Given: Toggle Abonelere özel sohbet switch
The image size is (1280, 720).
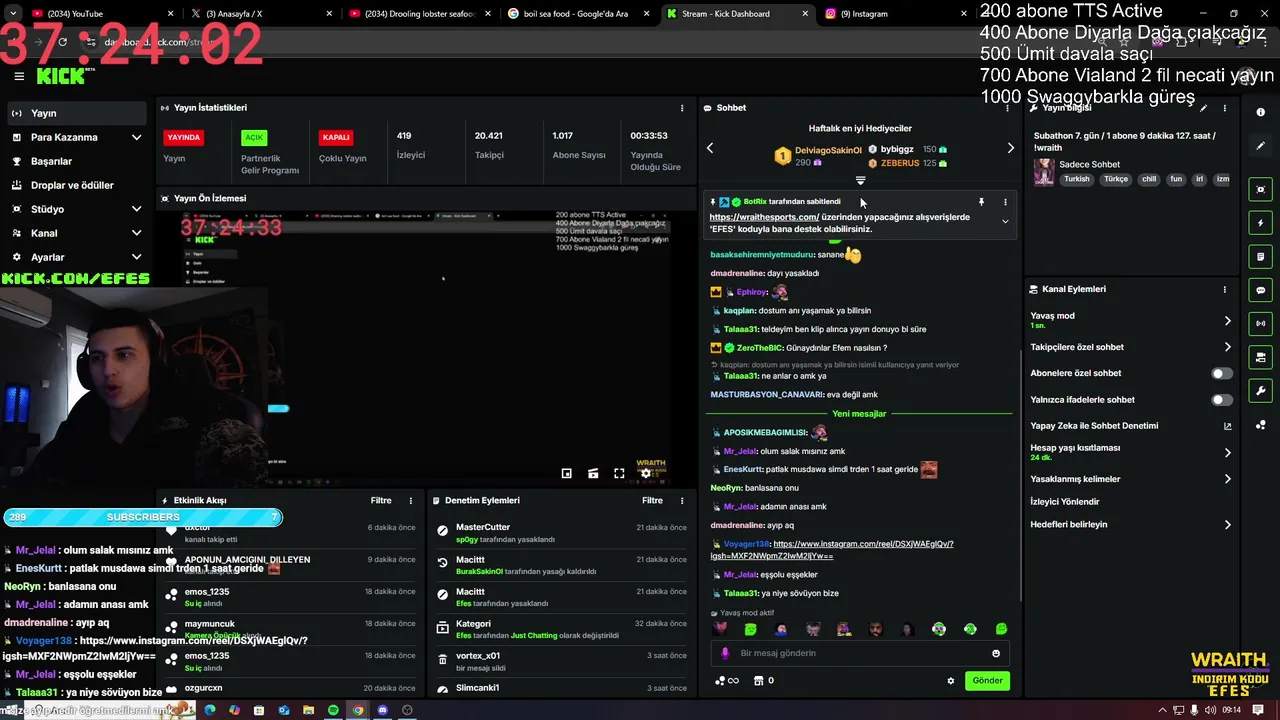Looking at the screenshot, I should [x=1222, y=373].
